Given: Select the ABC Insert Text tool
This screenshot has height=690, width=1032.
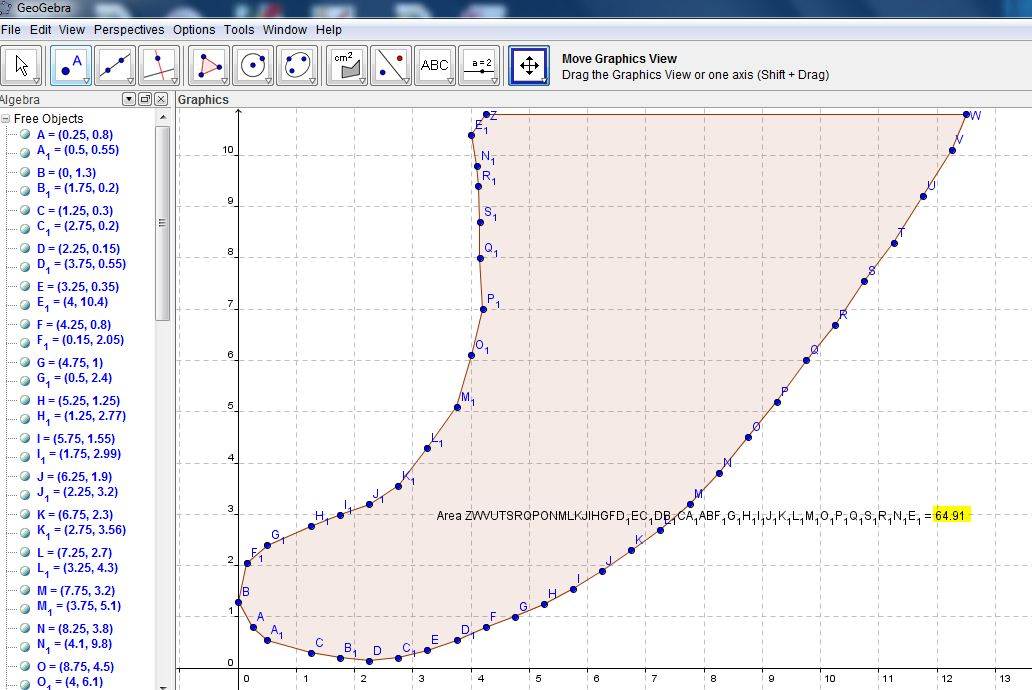Looking at the screenshot, I should tap(434, 66).
